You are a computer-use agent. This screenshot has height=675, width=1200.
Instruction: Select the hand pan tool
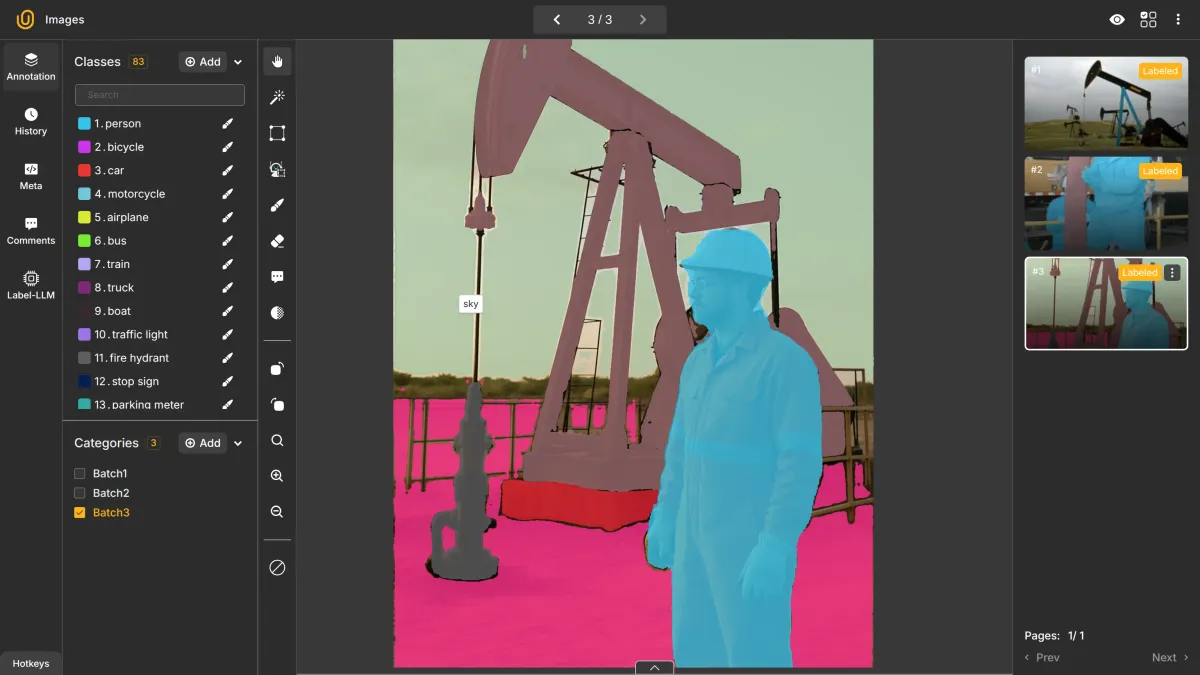point(277,62)
